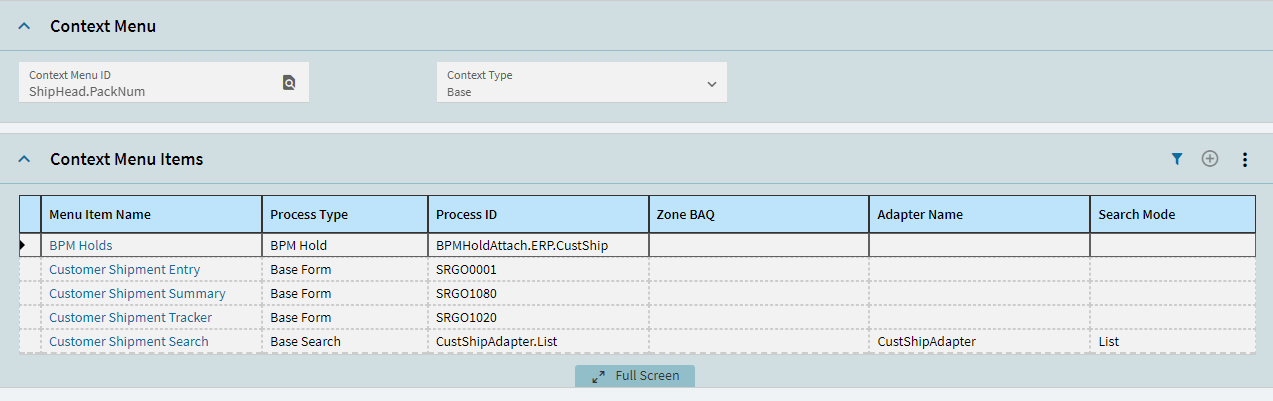The image size is (1273, 401).
Task: Open the three-dot overflow menu
Action: 1245,159
